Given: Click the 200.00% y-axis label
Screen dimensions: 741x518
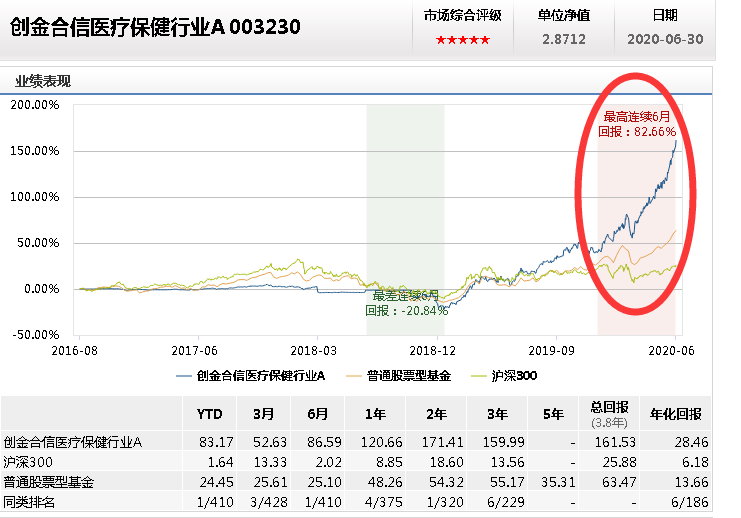Looking at the screenshot, I should tap(35, 104).
